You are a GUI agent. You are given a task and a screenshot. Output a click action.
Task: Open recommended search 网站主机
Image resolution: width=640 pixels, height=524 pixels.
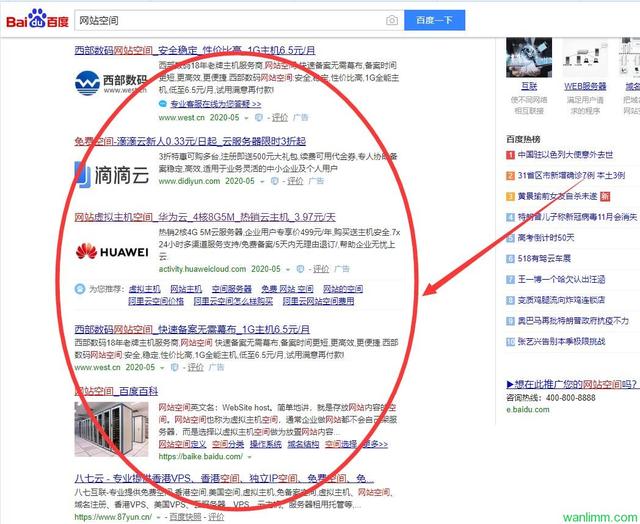[x=186, y=289]
